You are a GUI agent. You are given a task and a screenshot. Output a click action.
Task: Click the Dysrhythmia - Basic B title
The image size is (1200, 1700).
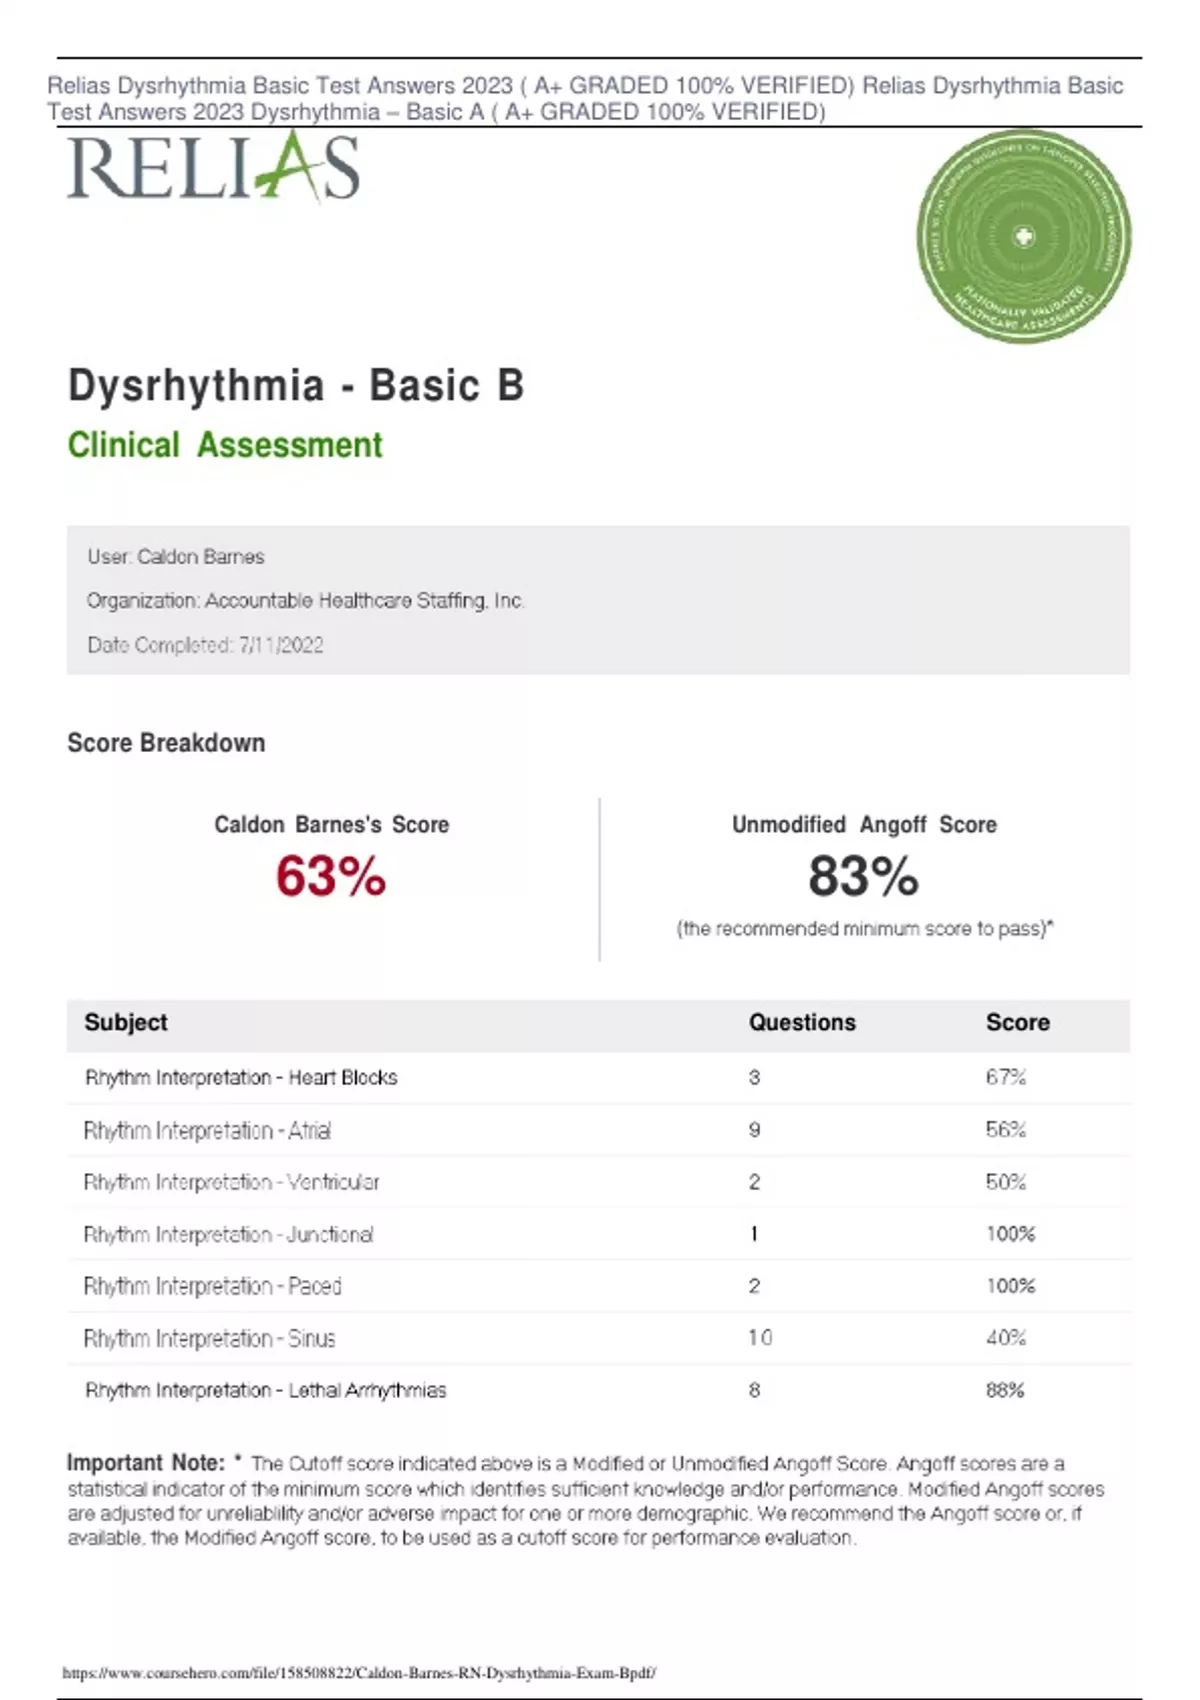click(296, 386)
